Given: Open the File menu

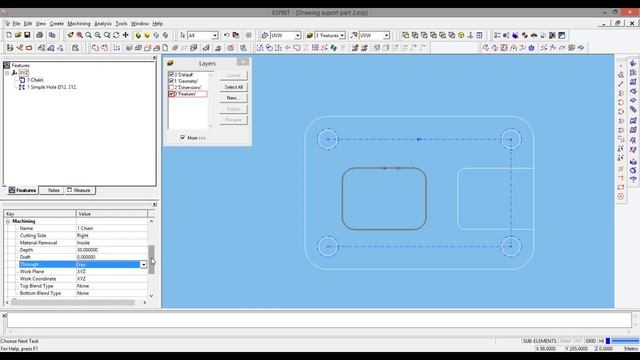Looking at the screenshot, I should (x=16, y=24).
